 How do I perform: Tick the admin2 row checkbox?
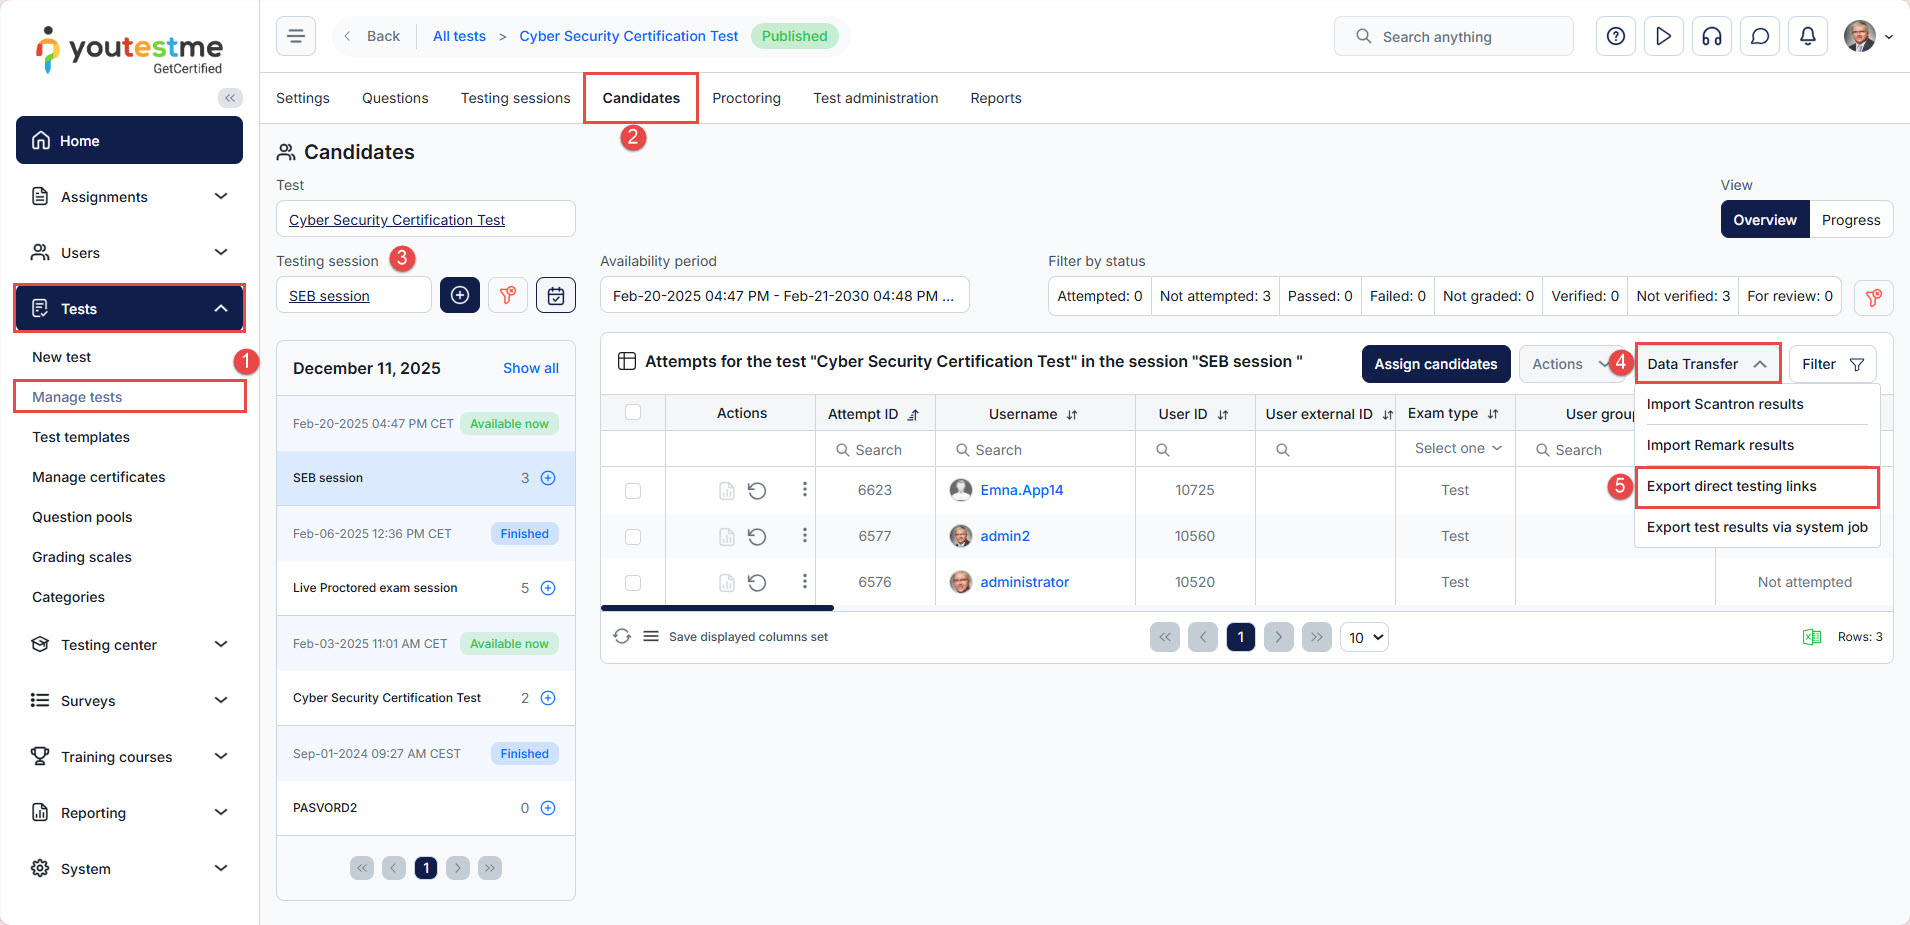tap(633, 537)
